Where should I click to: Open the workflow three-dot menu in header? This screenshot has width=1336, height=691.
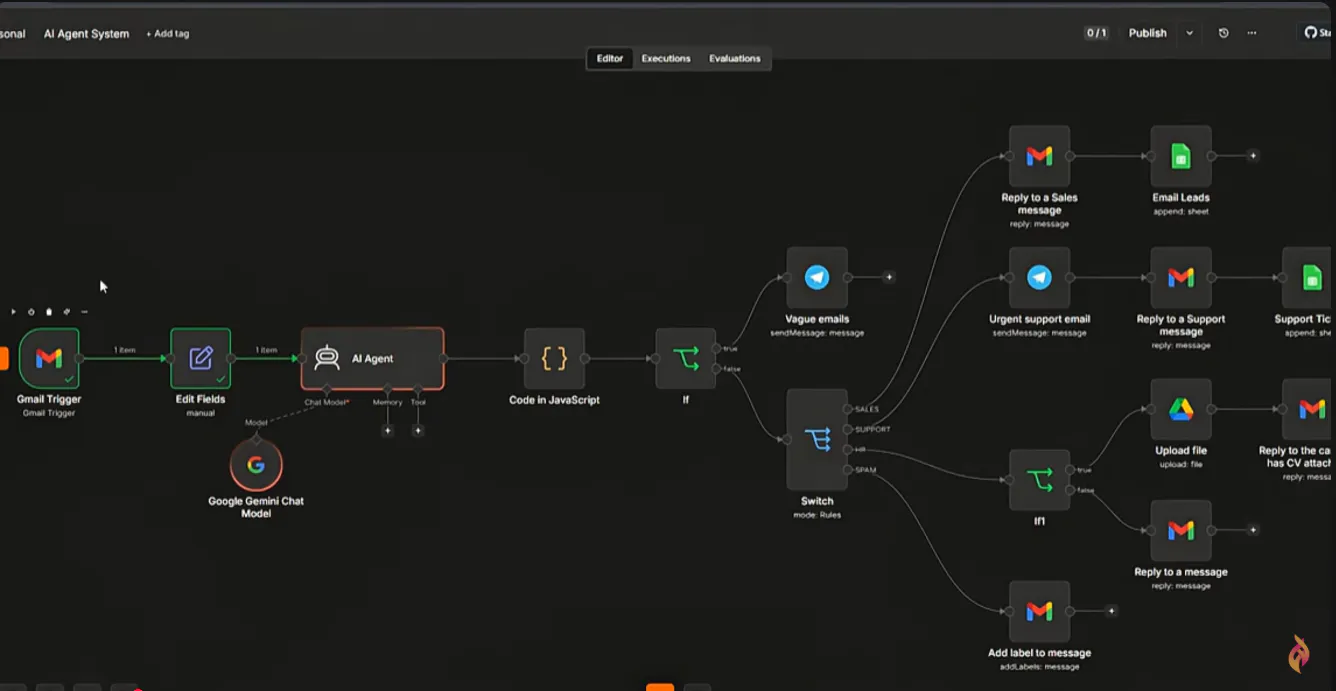(x=1251, y=33)
